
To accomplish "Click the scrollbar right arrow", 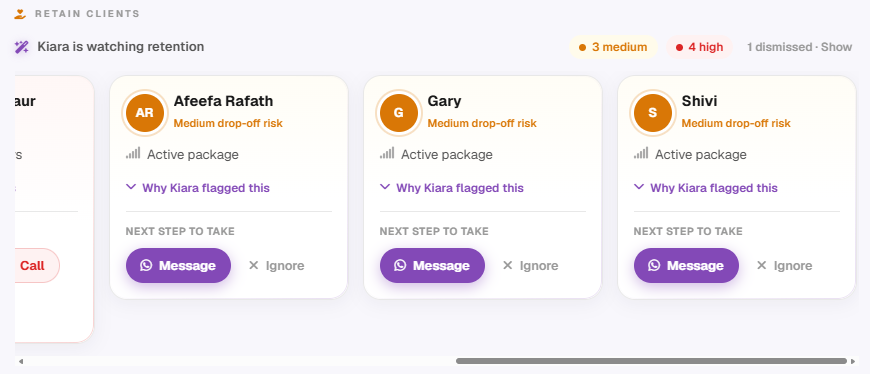I will [x=853, y=361].
